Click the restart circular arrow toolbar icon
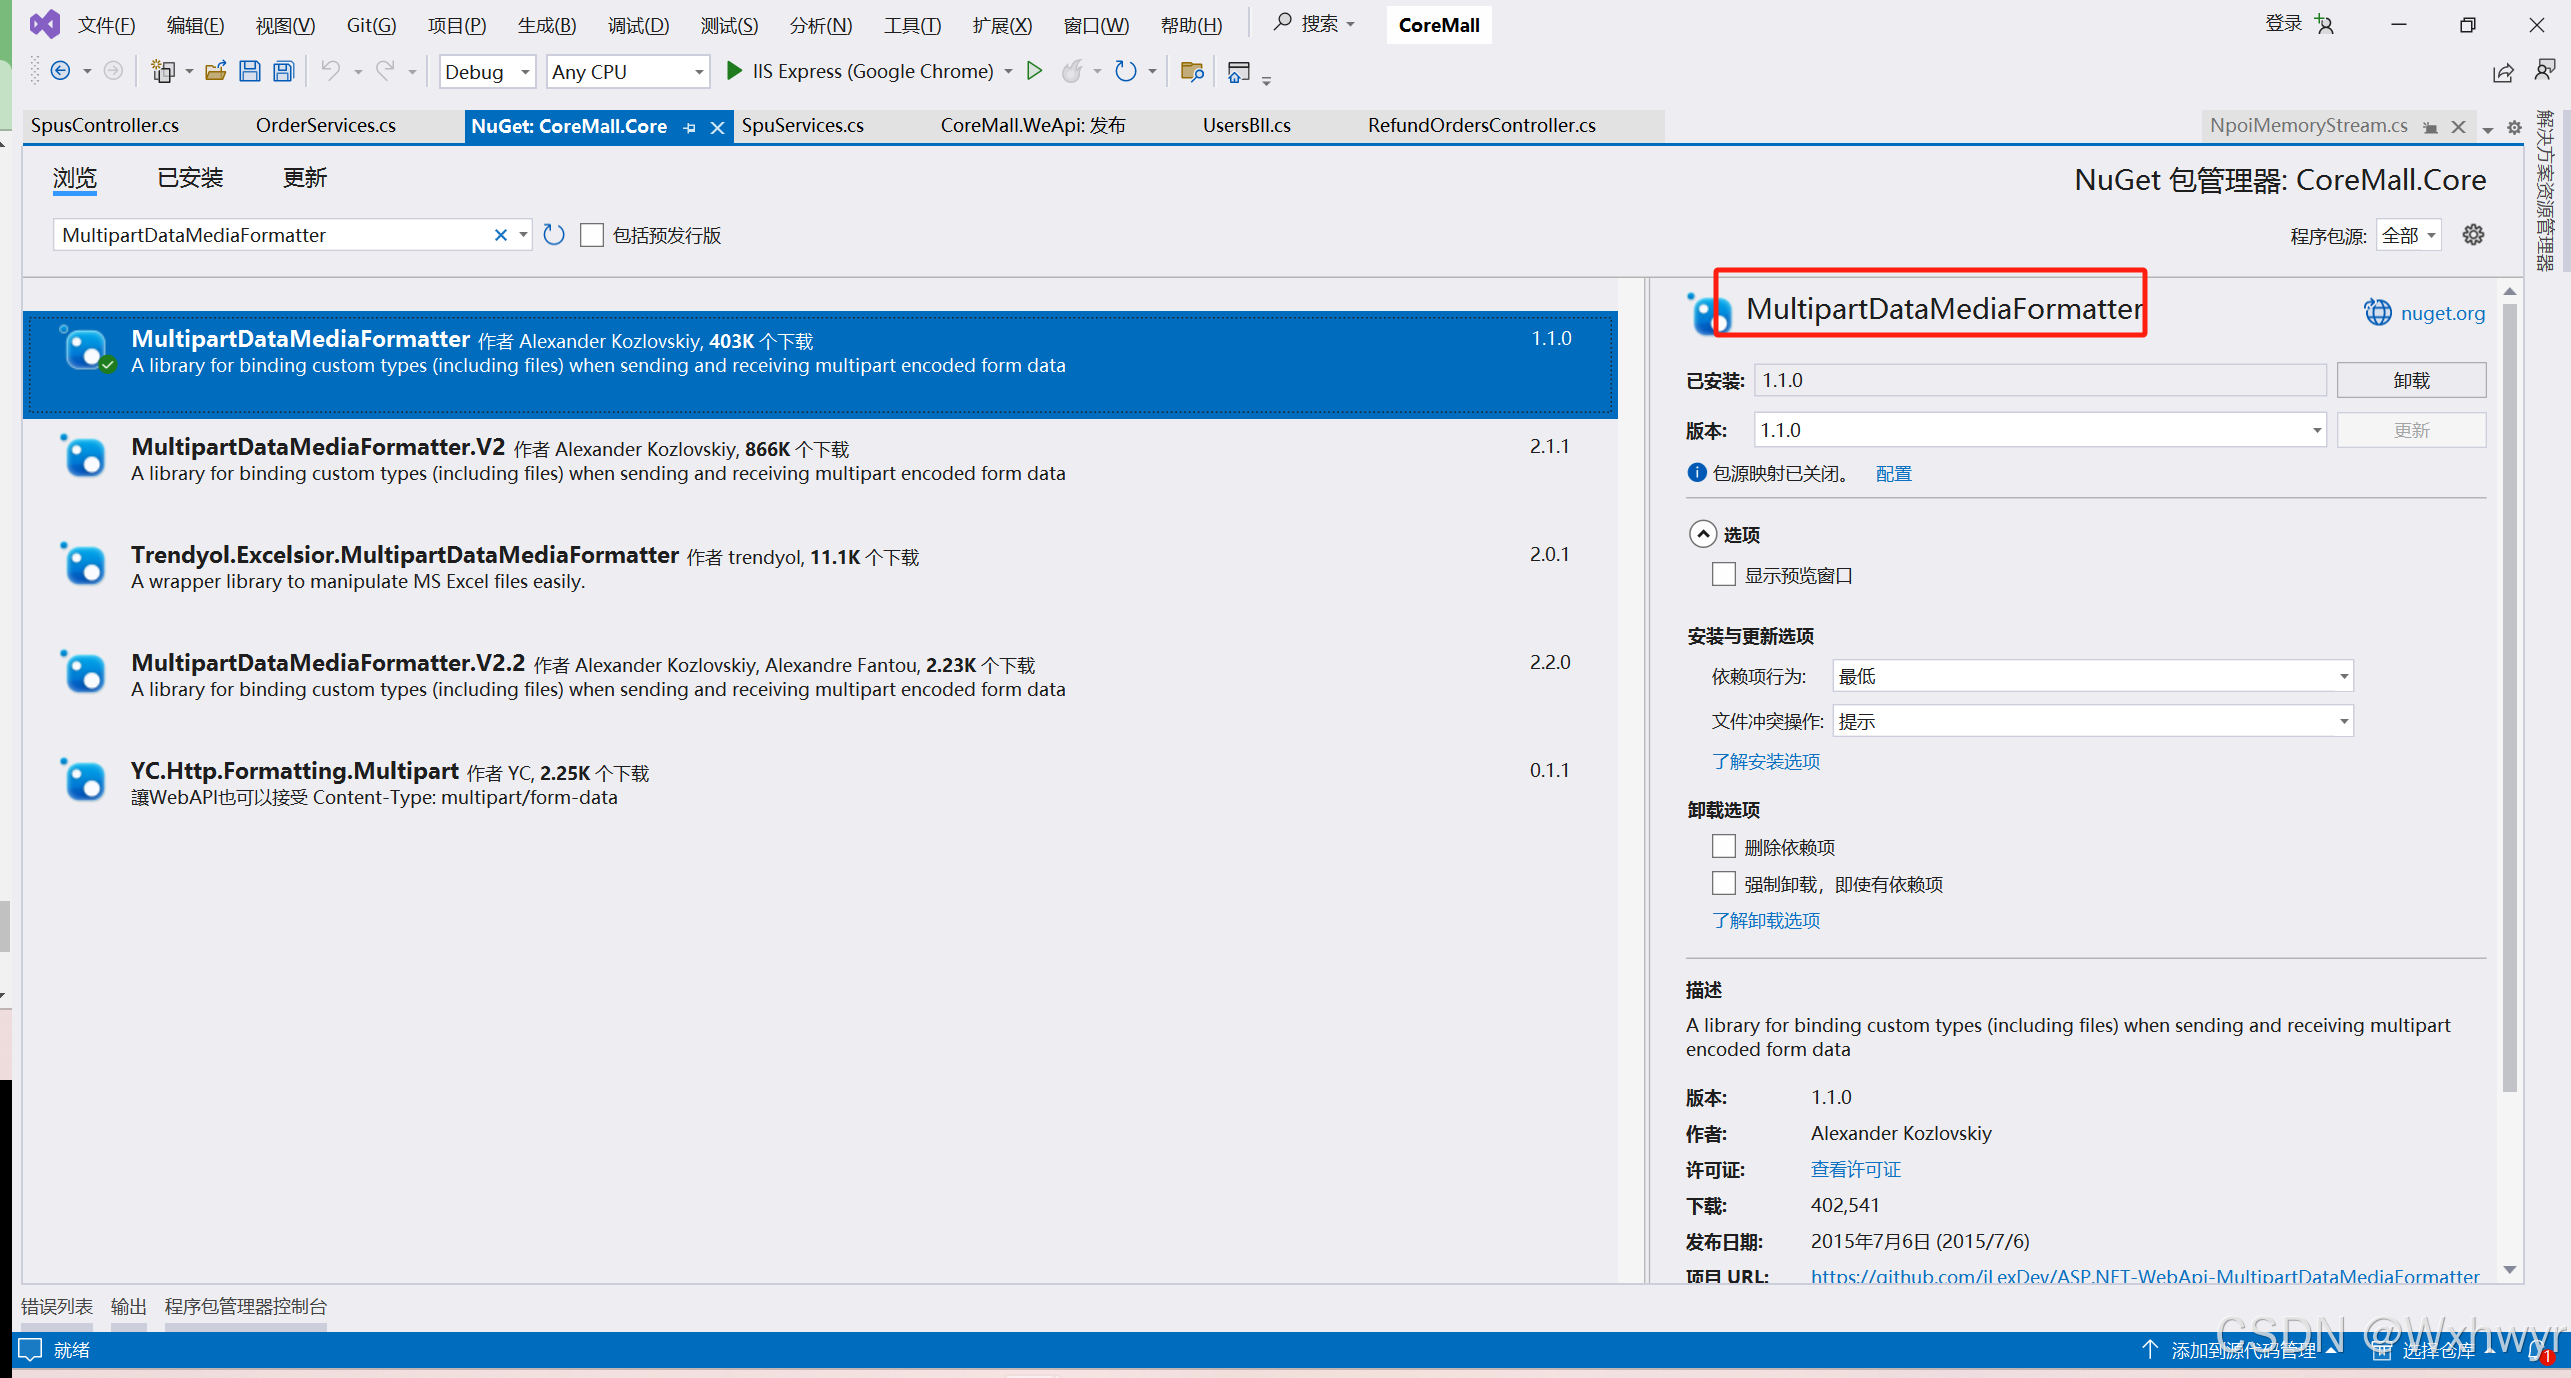This screenshot has height=1378, width=2571. coord(1125,71)
